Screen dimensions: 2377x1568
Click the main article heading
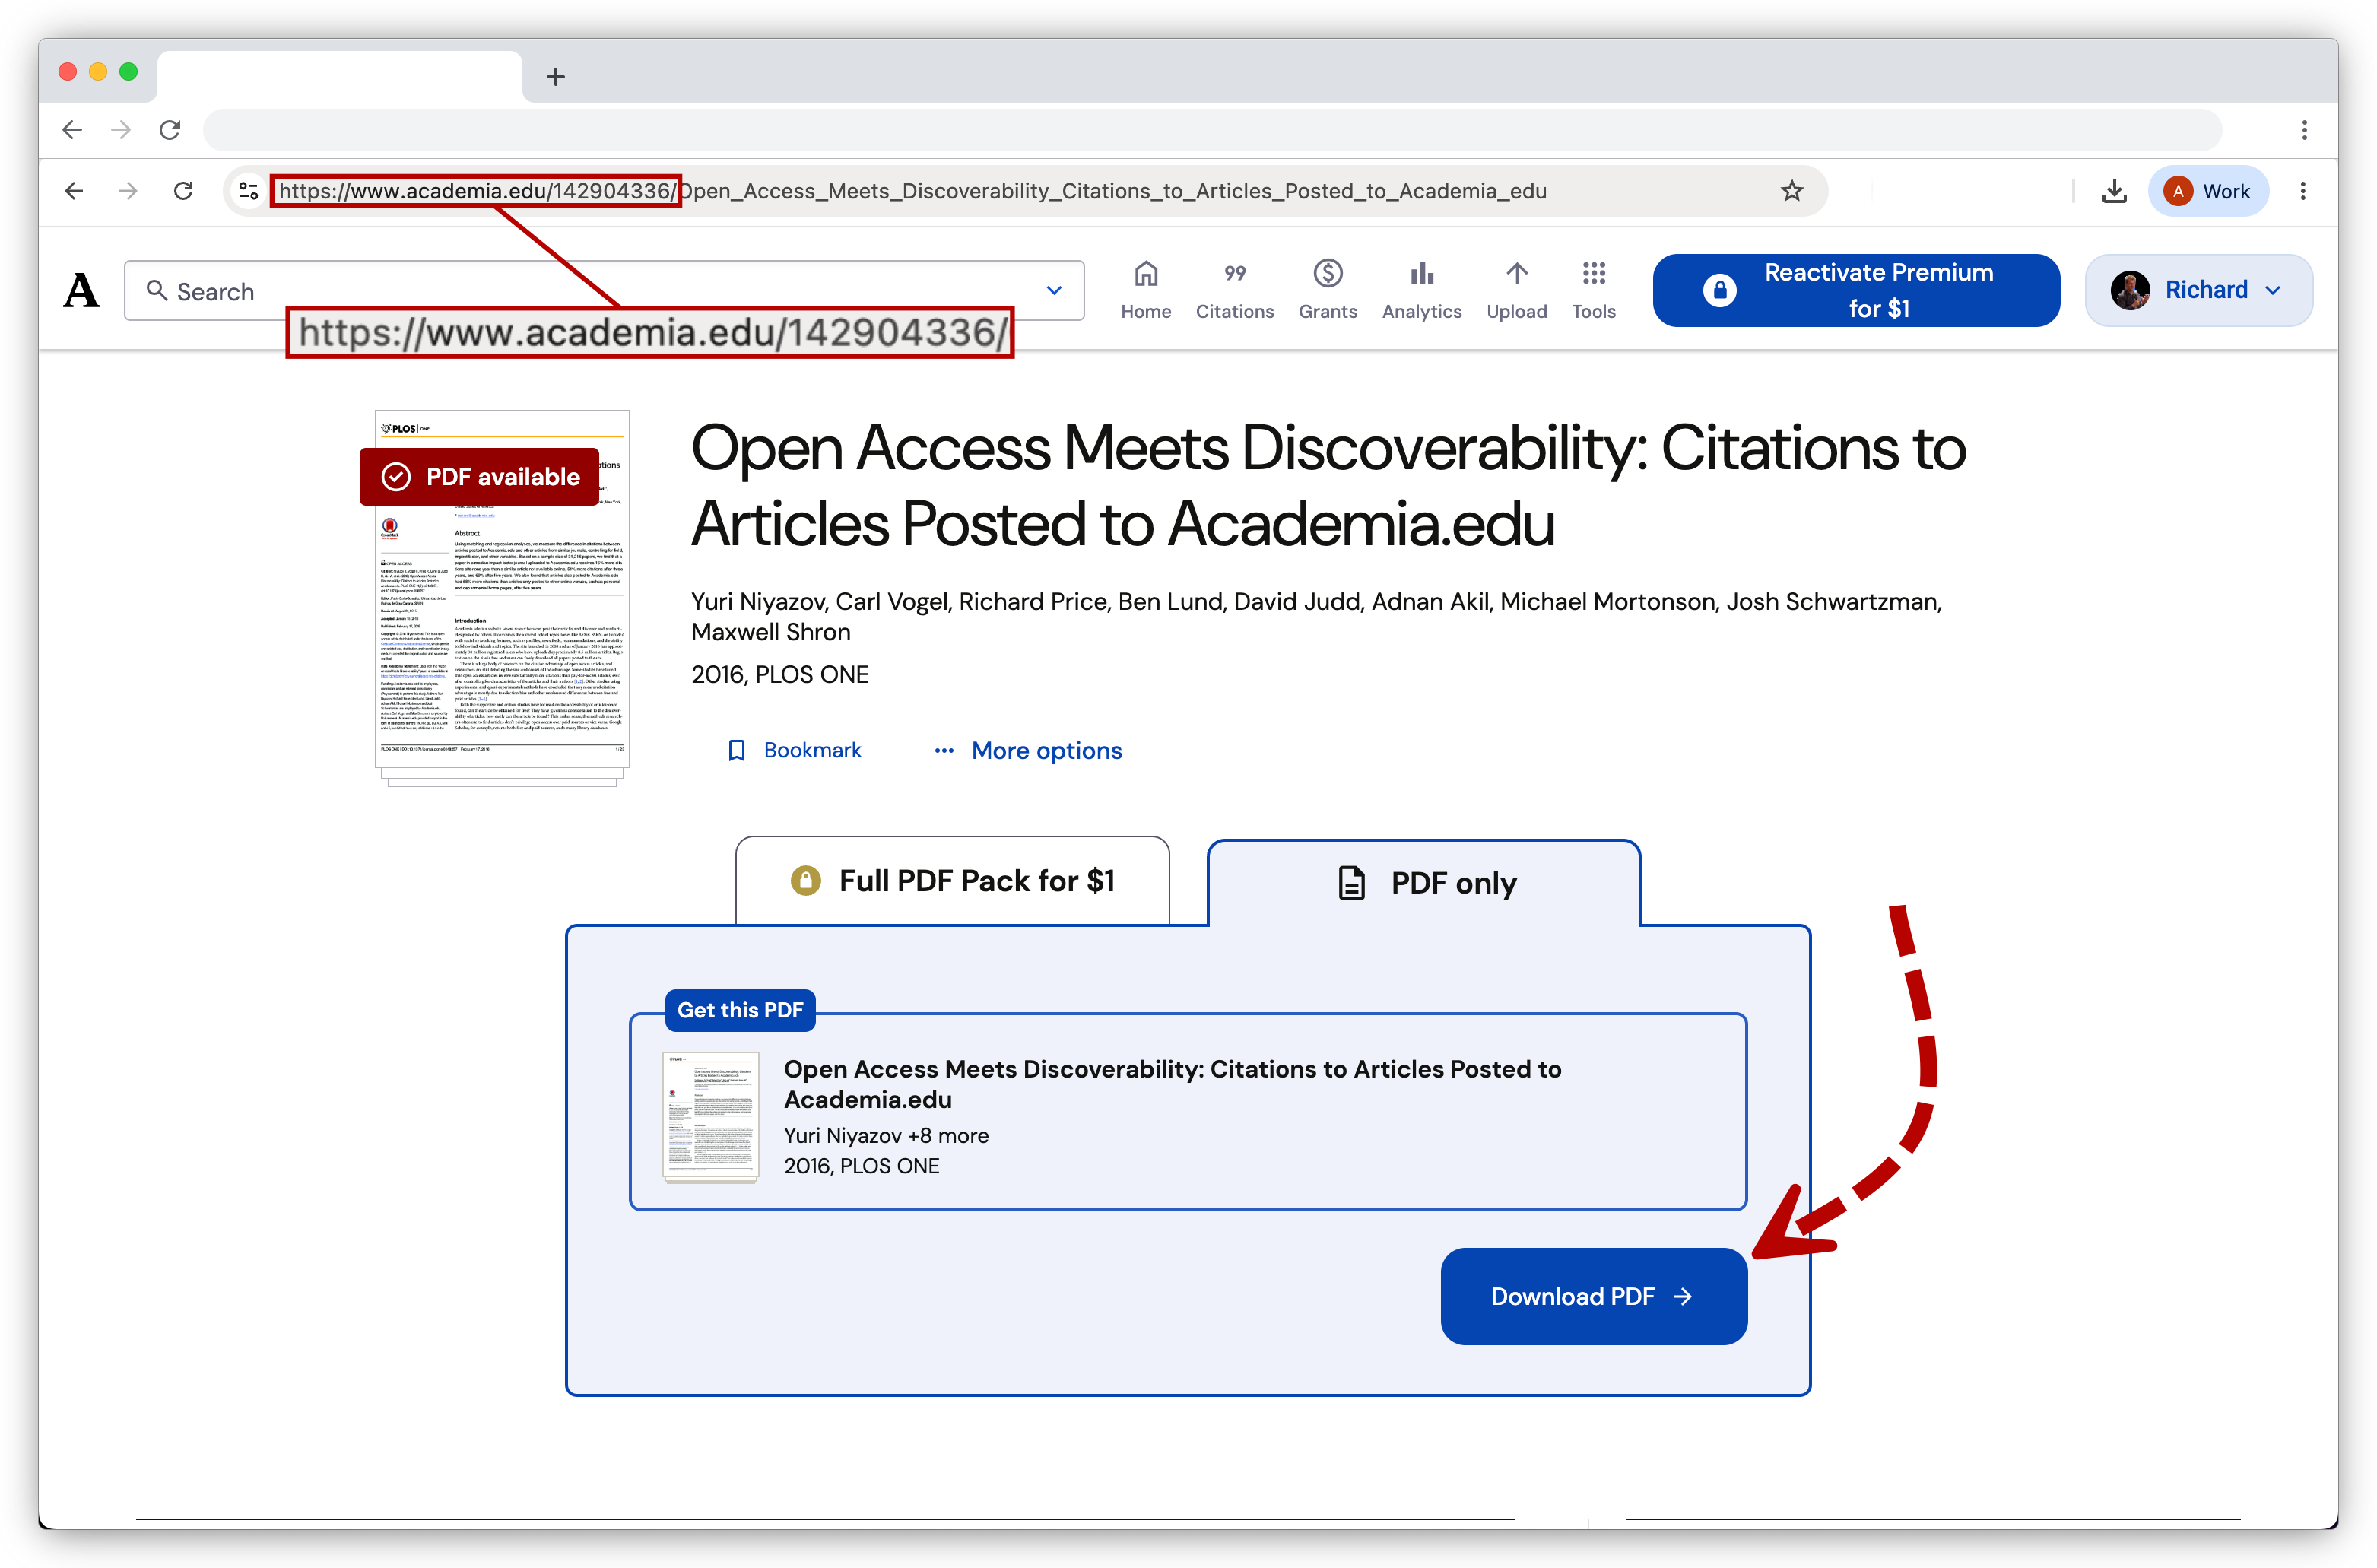(1328, 485)
